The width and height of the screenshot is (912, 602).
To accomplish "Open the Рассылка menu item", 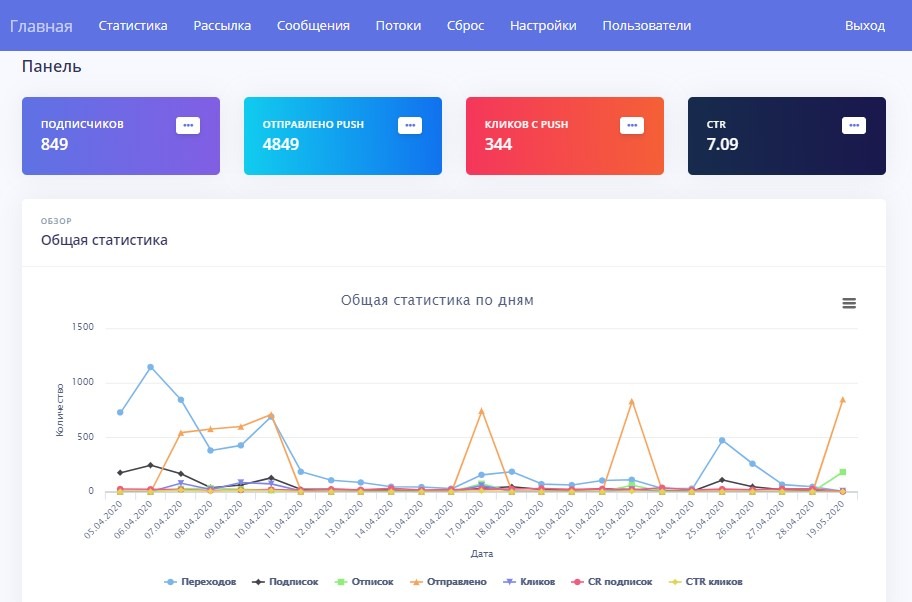I will (x=222, y=26).
